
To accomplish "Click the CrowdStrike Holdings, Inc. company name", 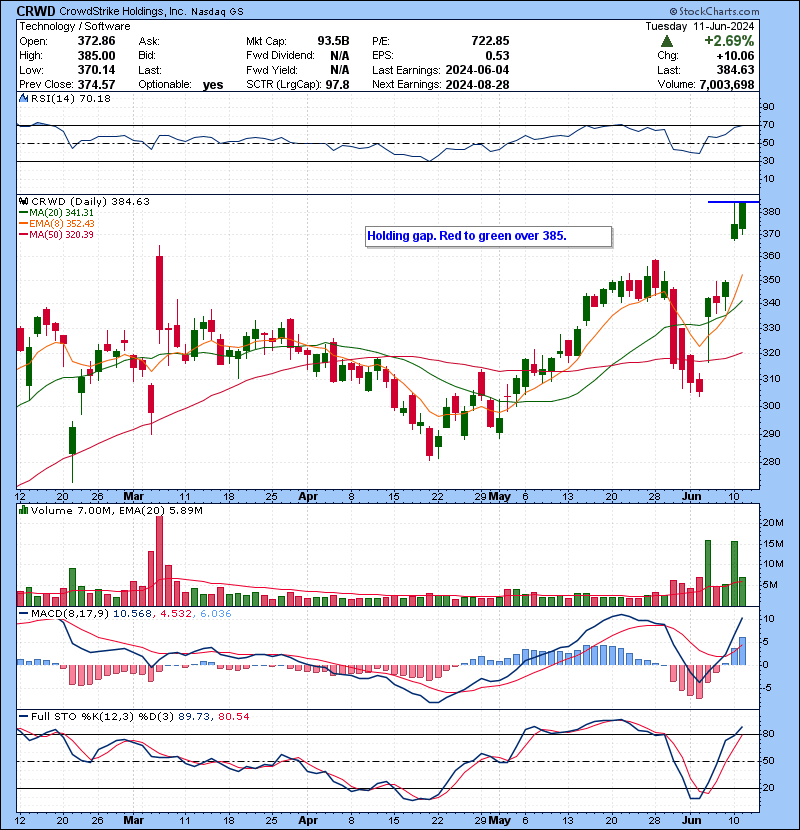I will pyautogui.click(x=123, y=11).
